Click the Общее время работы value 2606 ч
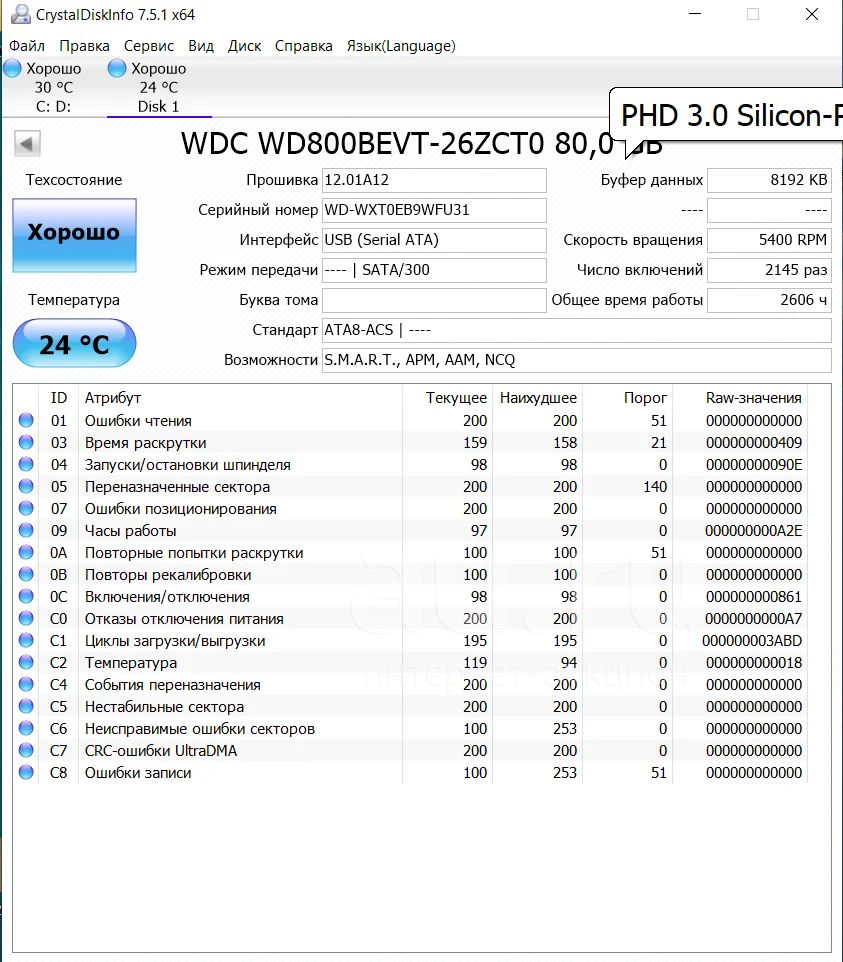The width and height of the screenshot is (843, 962). click(769, 300)
